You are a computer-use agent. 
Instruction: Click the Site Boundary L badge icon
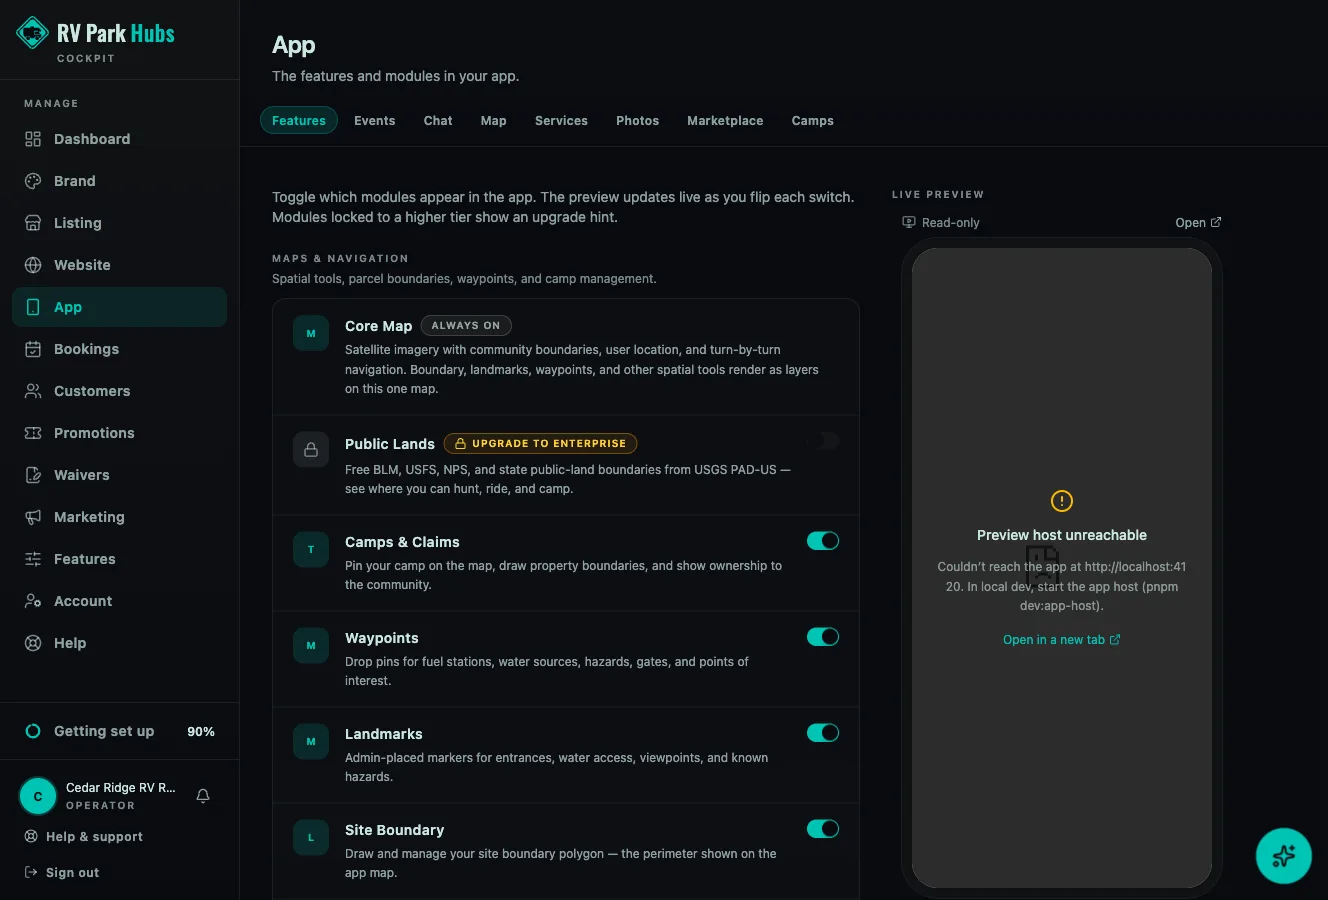pos(311,837)
